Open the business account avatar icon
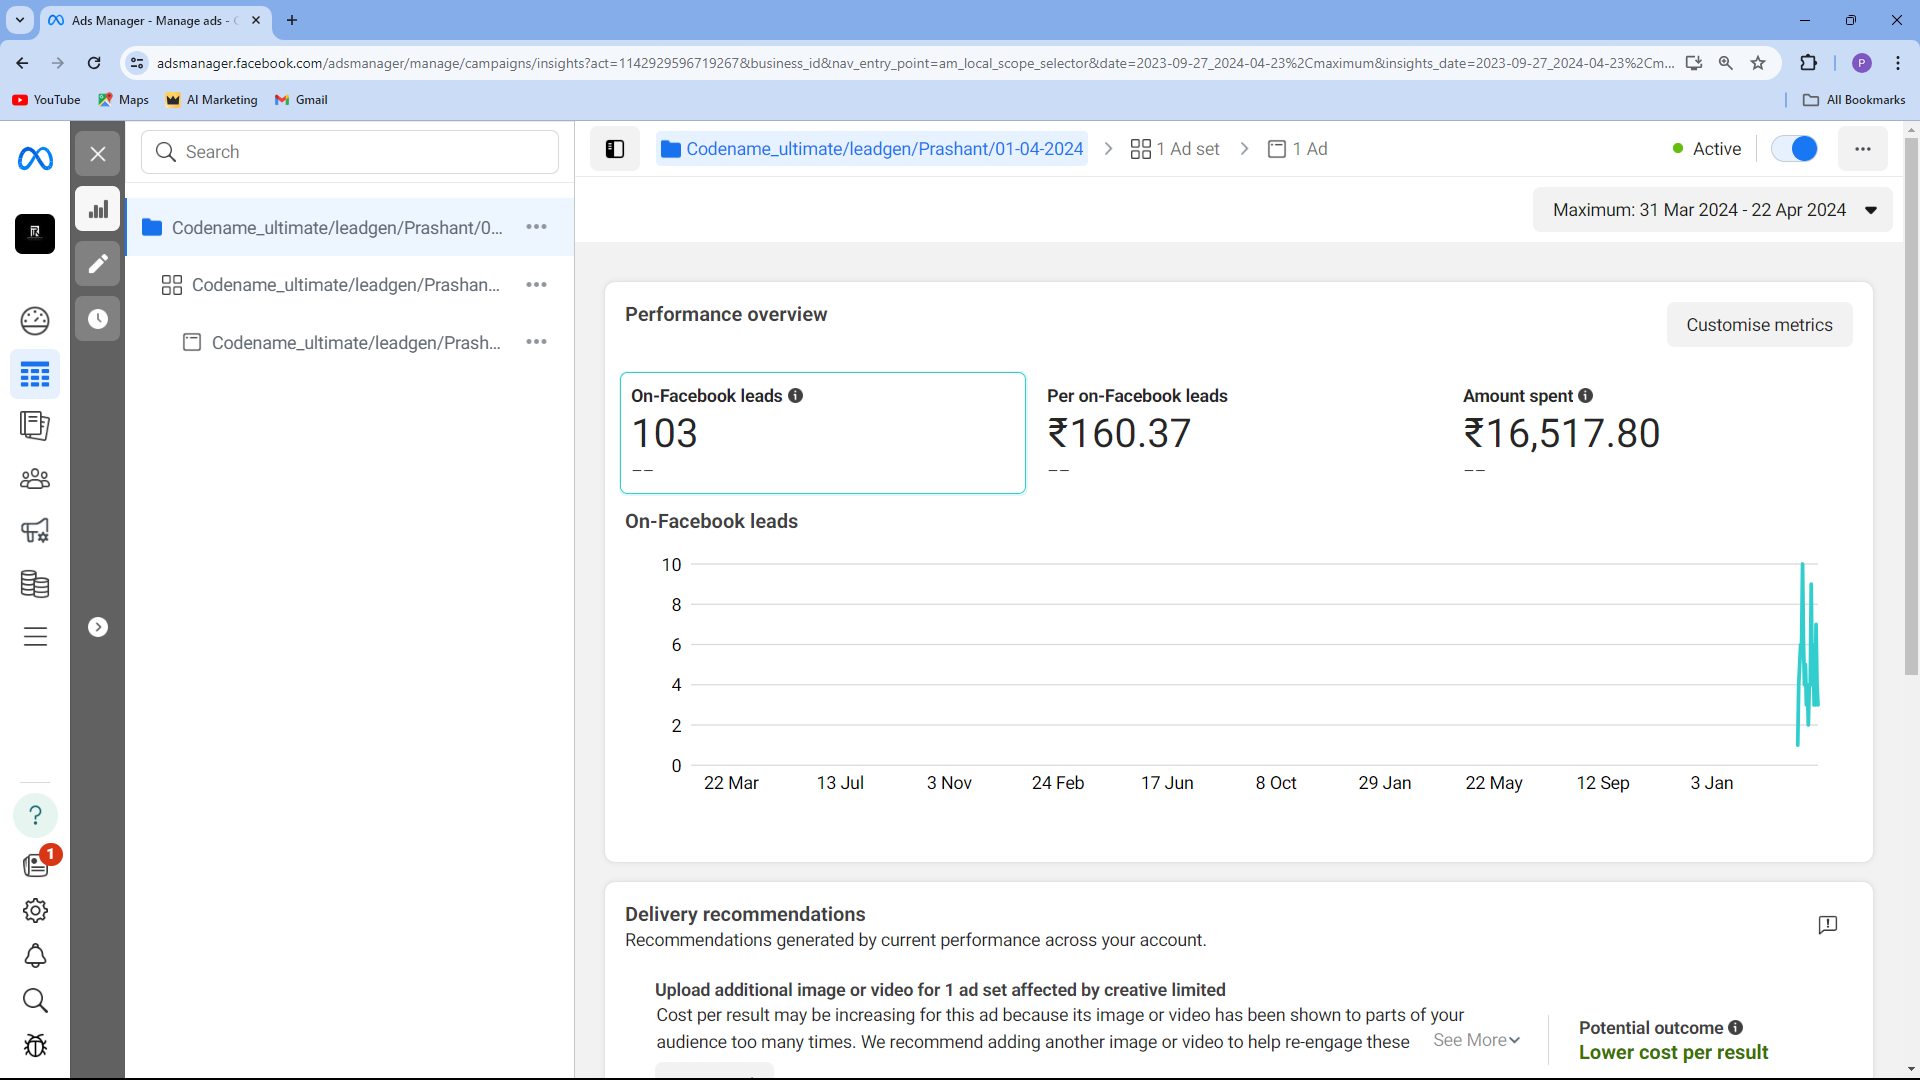 (x=35, y=233)
